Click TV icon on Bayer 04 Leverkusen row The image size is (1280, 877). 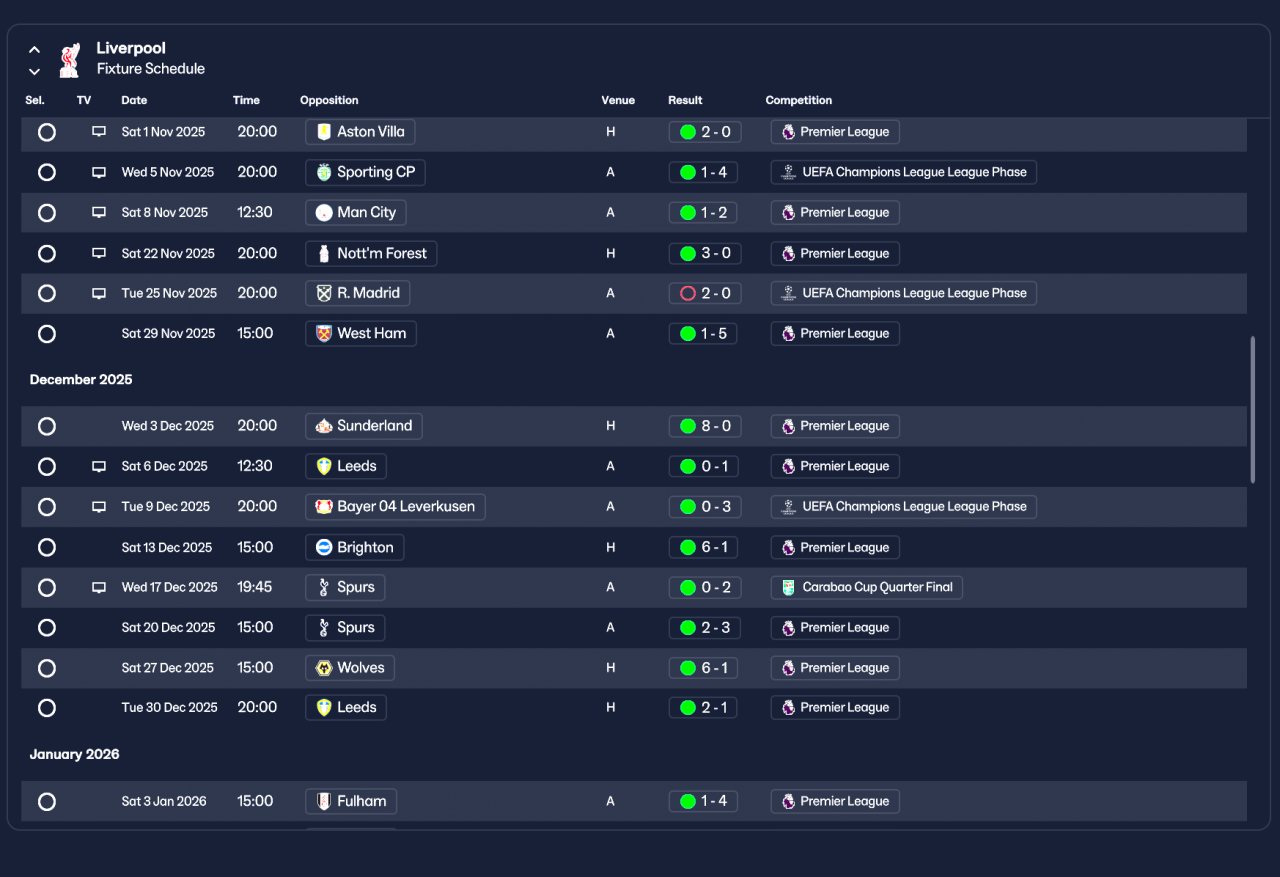99,507
